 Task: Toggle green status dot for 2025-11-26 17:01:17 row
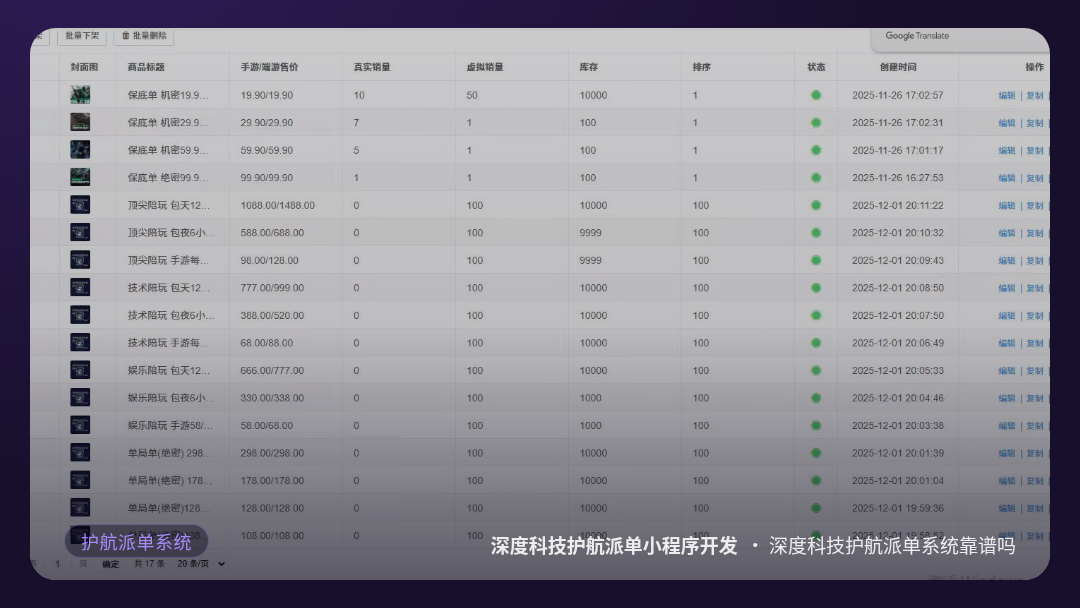tap(816, 150)
